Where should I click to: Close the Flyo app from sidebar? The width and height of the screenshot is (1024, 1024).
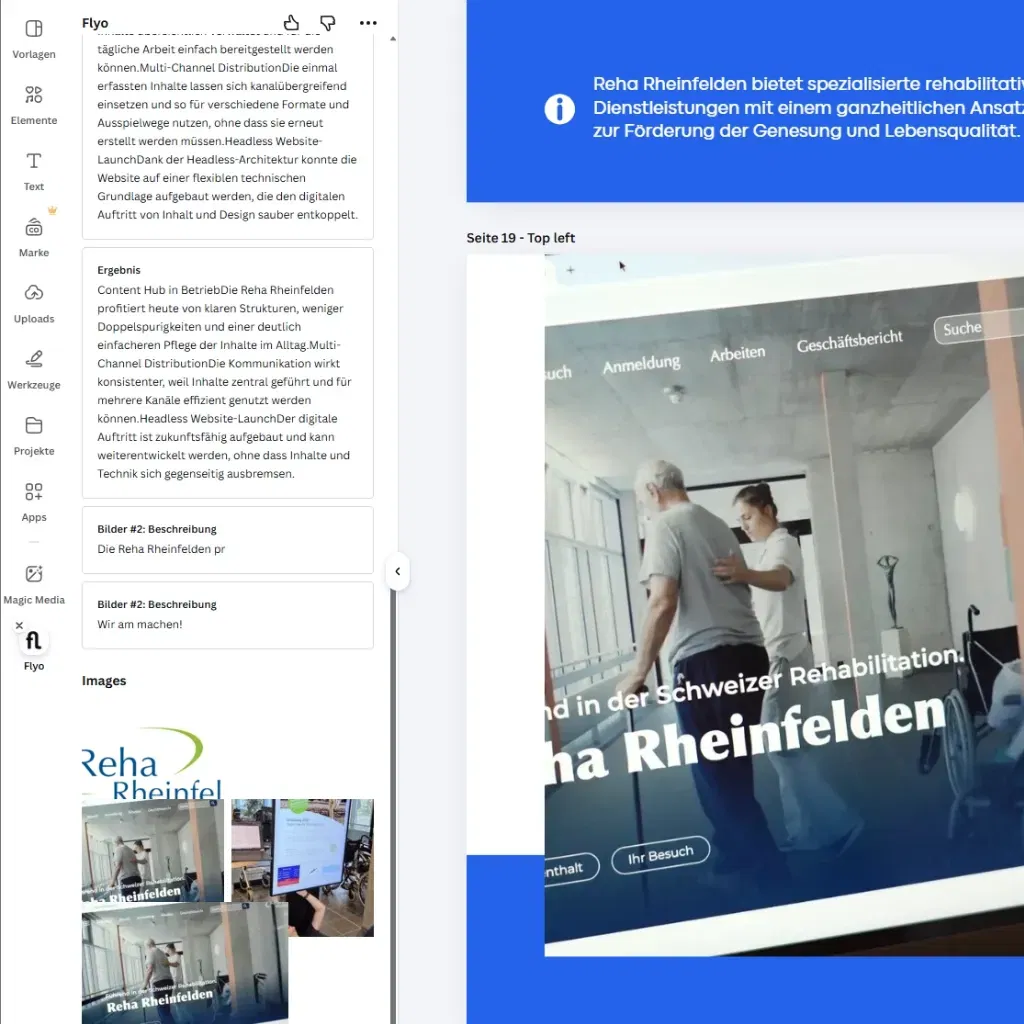coord(19,625)
